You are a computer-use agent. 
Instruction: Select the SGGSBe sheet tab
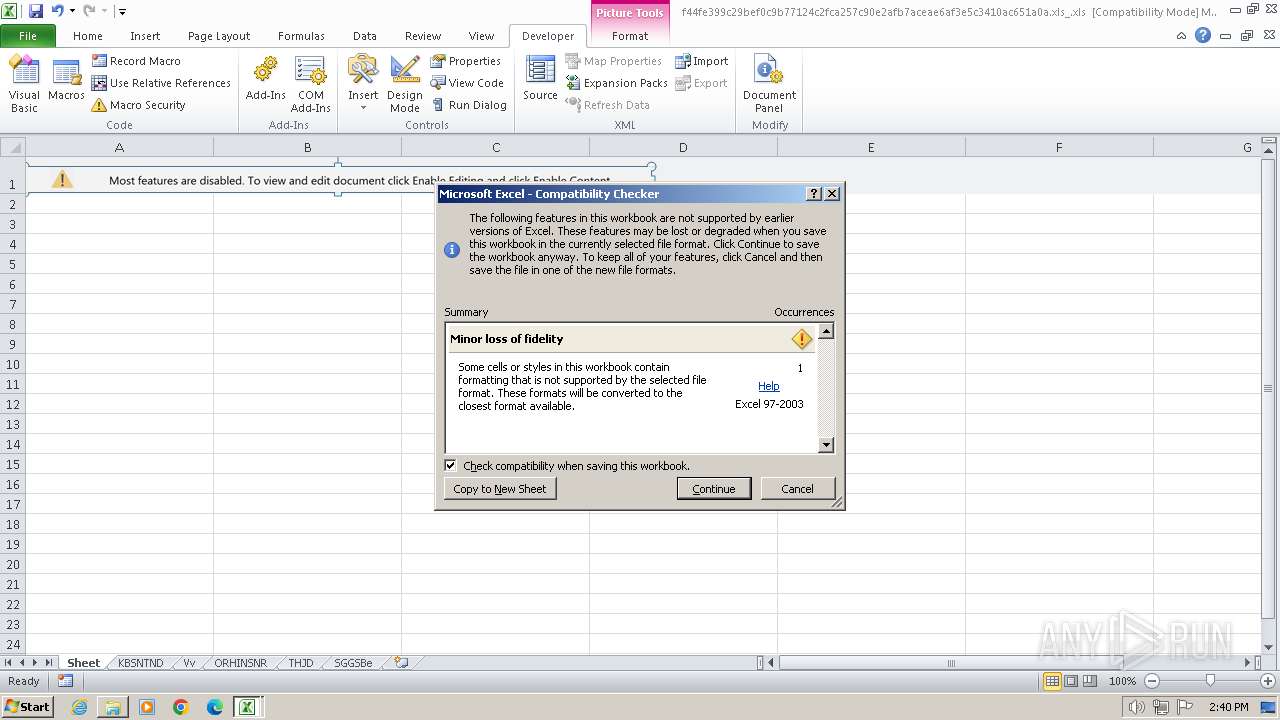coord(353,663)
